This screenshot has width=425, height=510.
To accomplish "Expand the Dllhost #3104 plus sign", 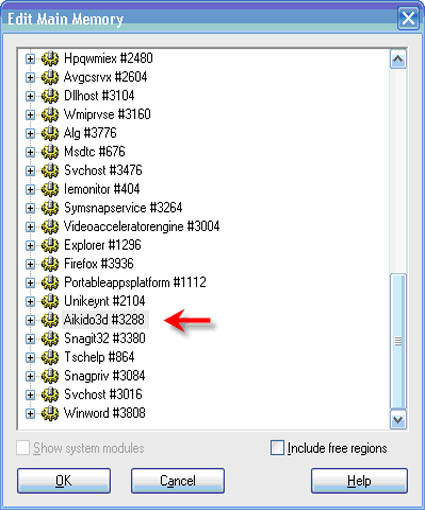I will click(x=30, y=96).
